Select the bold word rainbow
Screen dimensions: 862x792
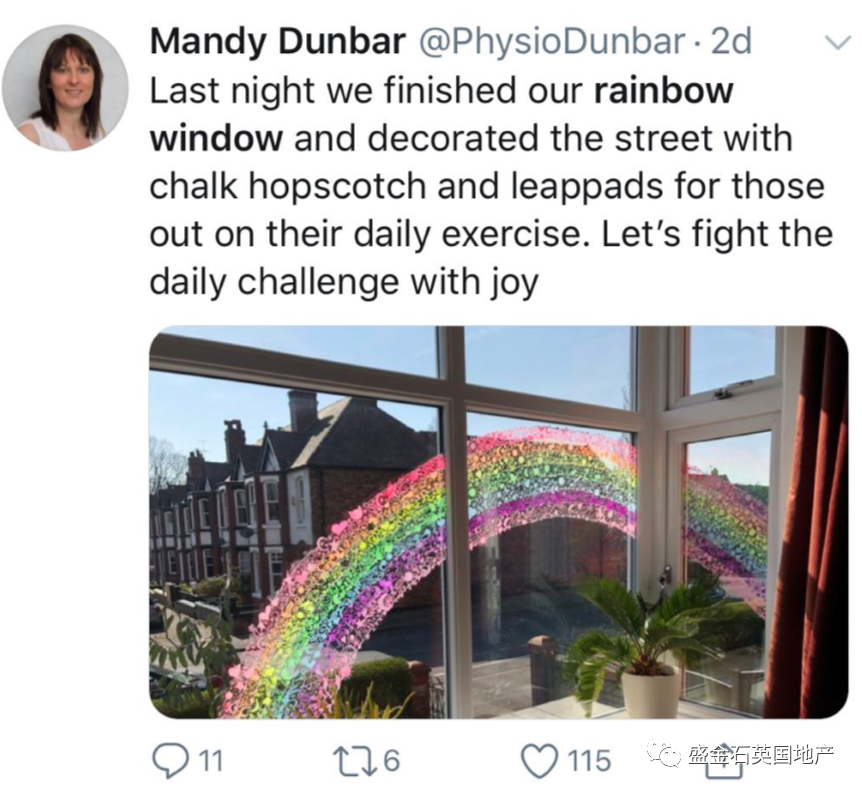click(664, 90)
